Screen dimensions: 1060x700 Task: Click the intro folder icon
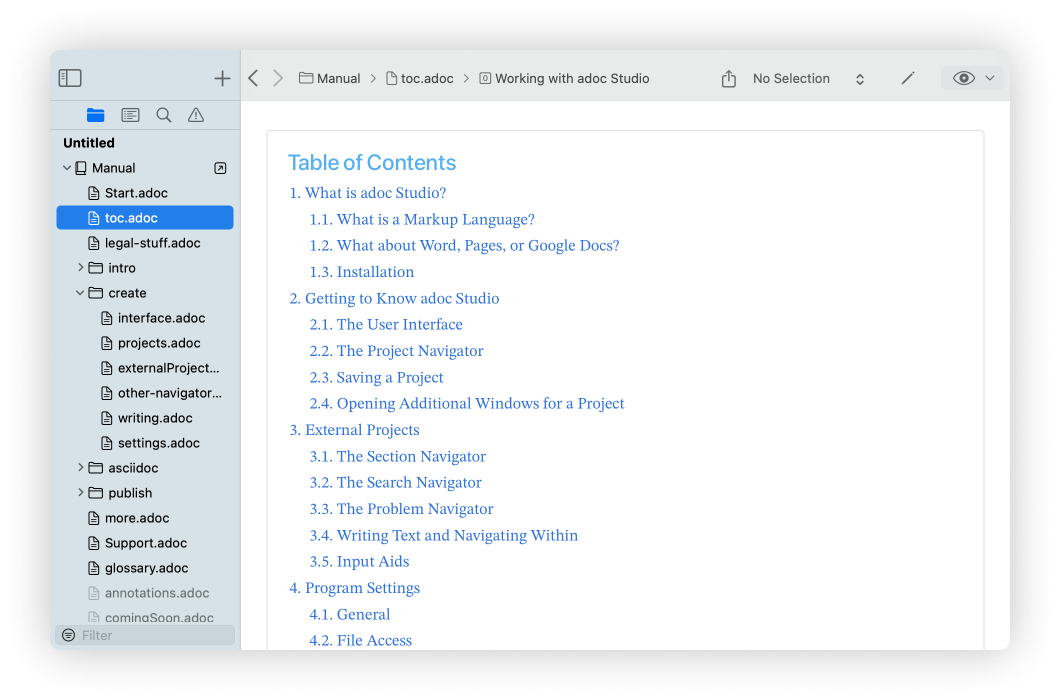click(x=96, y=268)
